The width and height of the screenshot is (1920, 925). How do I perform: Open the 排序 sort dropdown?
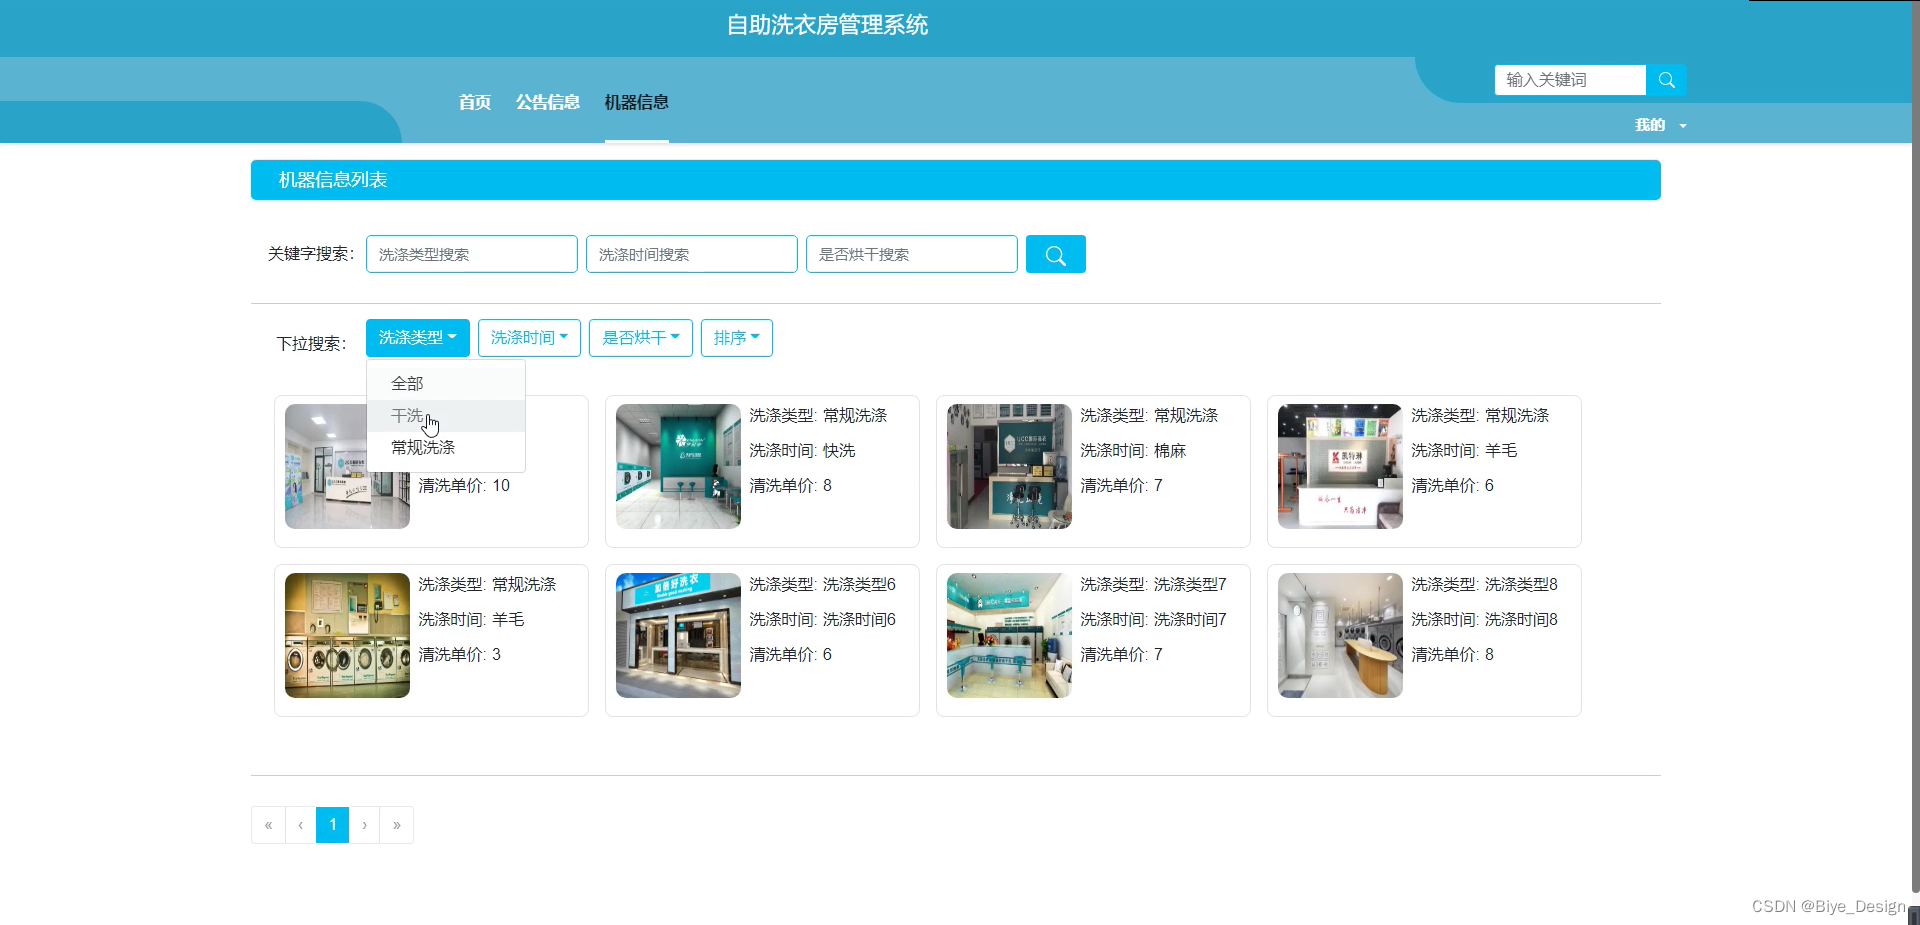736,338
